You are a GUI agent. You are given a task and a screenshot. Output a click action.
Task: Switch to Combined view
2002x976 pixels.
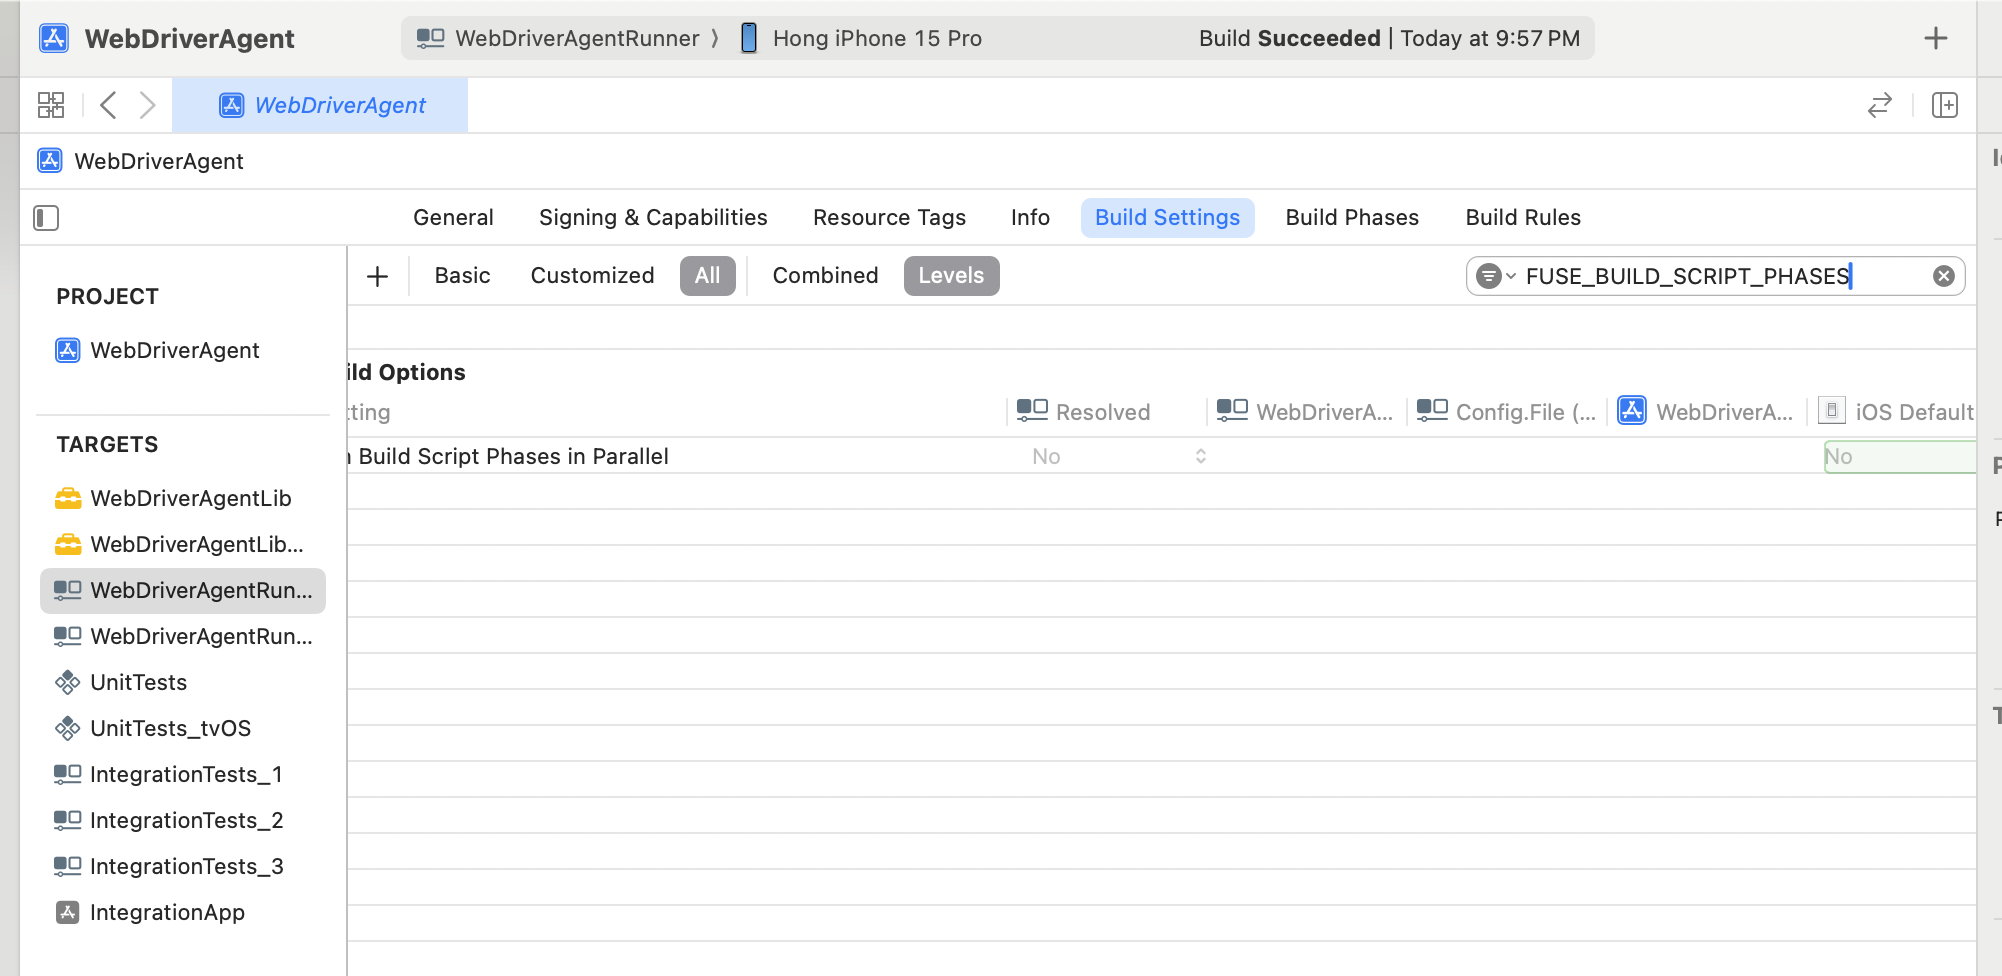pos(825,276)
